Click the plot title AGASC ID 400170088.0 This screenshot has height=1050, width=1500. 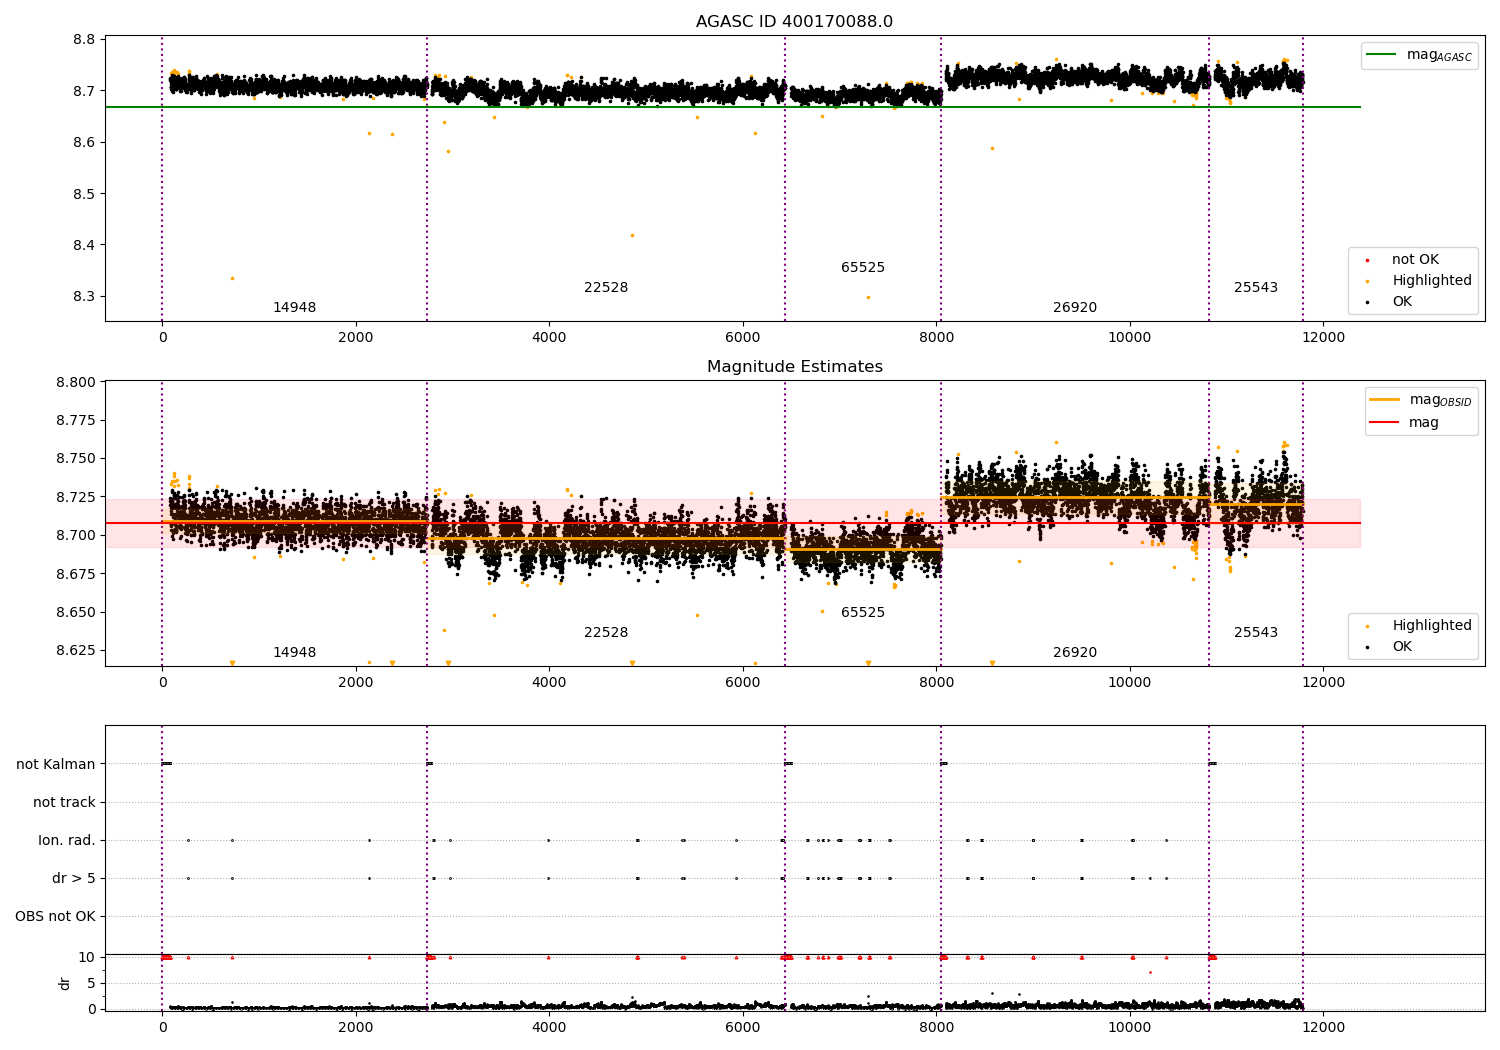[x=795, y=22]
